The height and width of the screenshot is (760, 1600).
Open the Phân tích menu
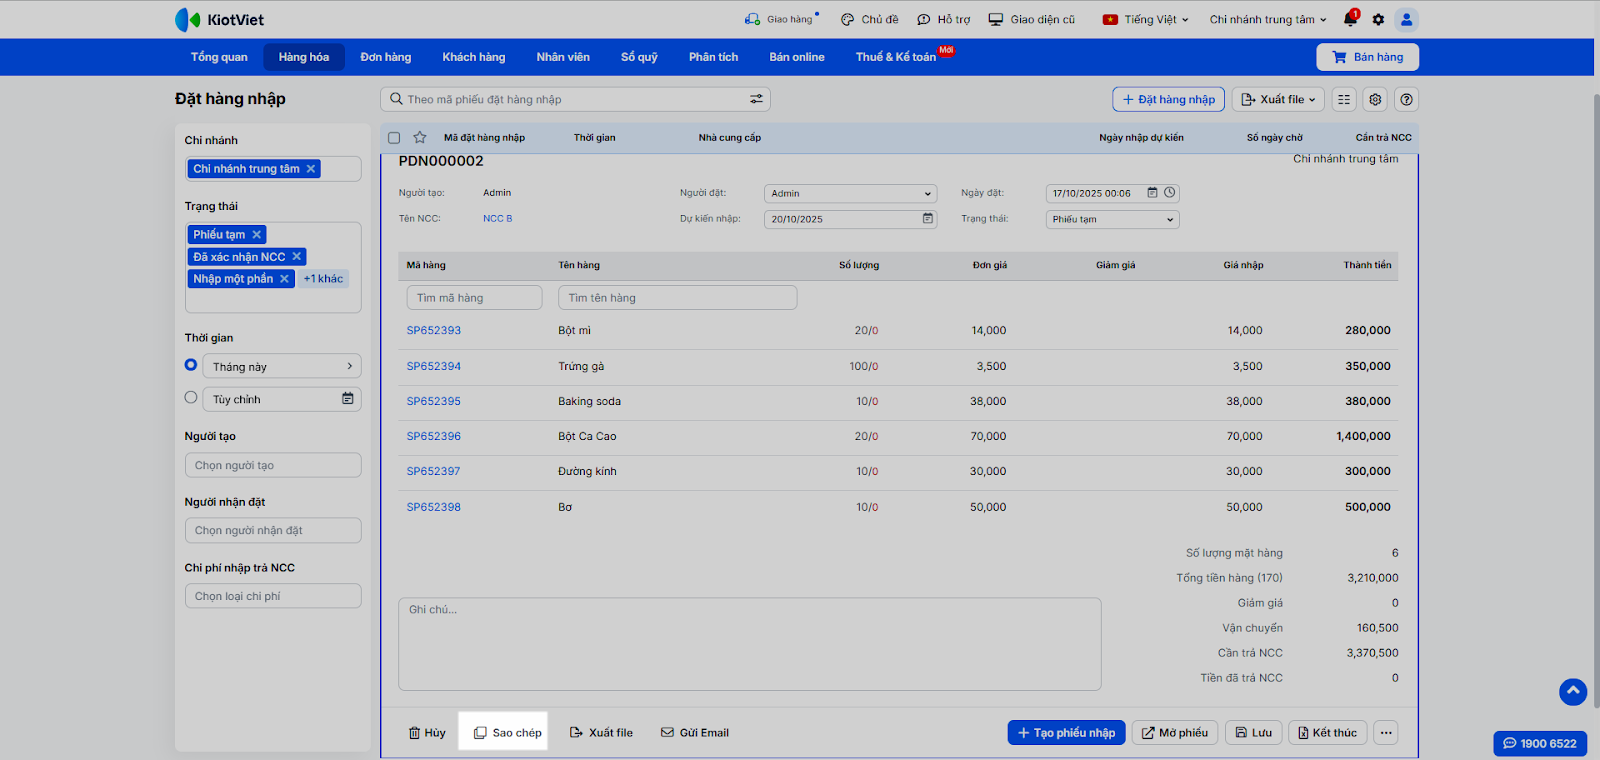[x=713, y=57]
